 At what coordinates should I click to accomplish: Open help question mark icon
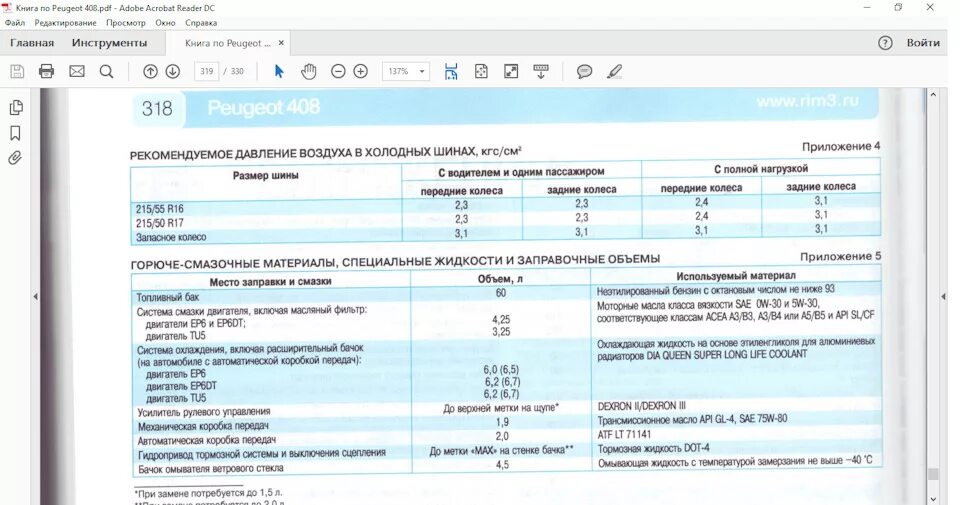[885, 43]
